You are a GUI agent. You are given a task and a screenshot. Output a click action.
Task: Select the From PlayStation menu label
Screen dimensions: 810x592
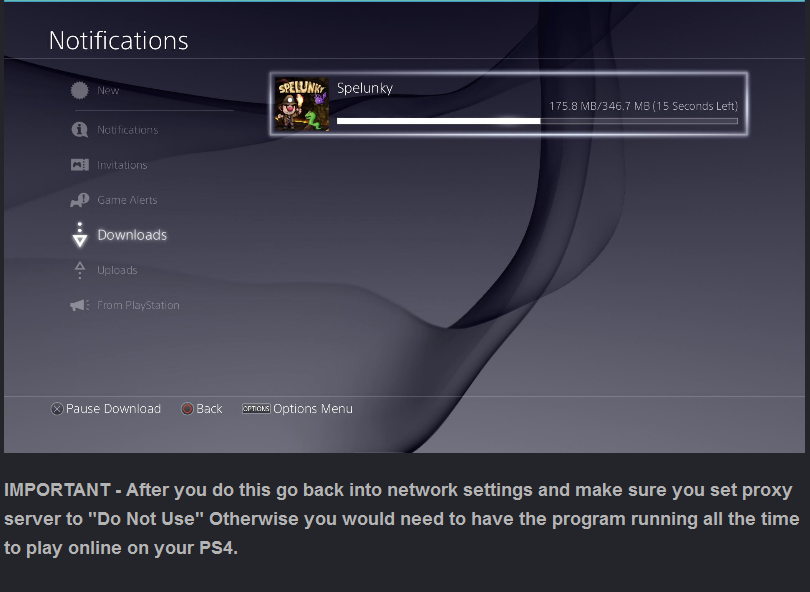pyautogui.click(x=138, y=305)
